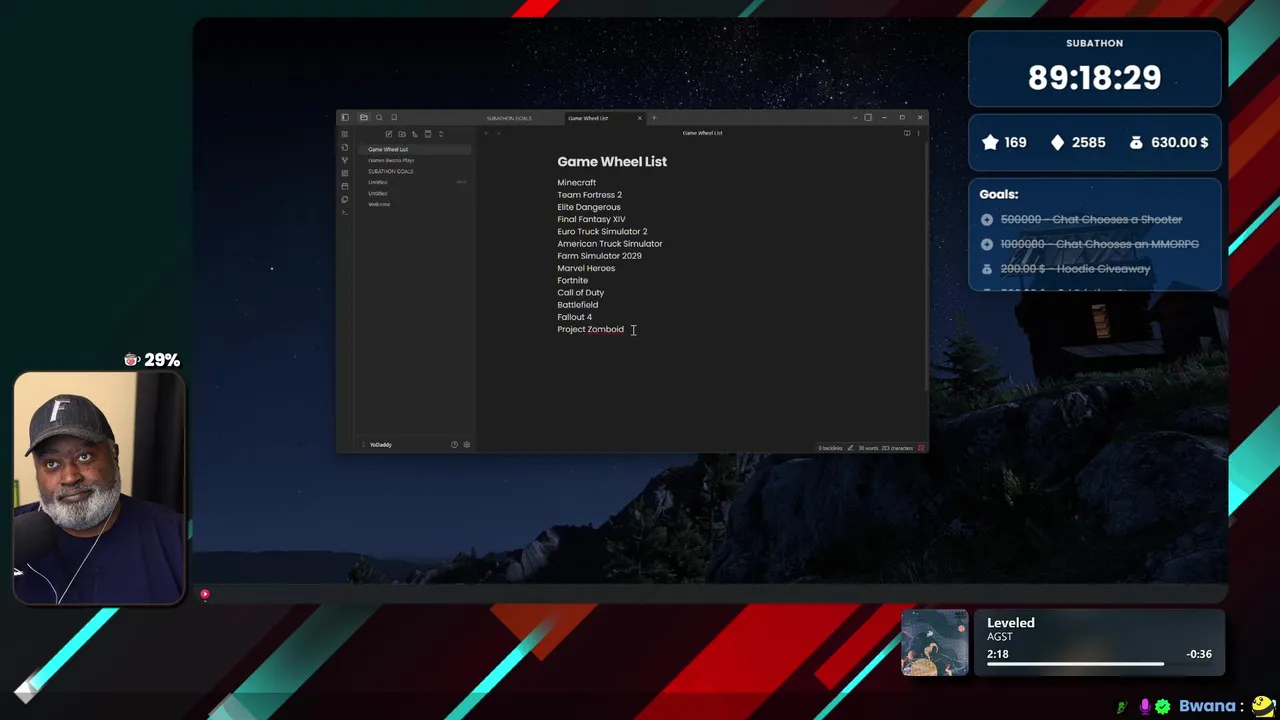This screenshot has height=720, width=1280.
Task: Open the note's more options menu
Action: (919, 133)
